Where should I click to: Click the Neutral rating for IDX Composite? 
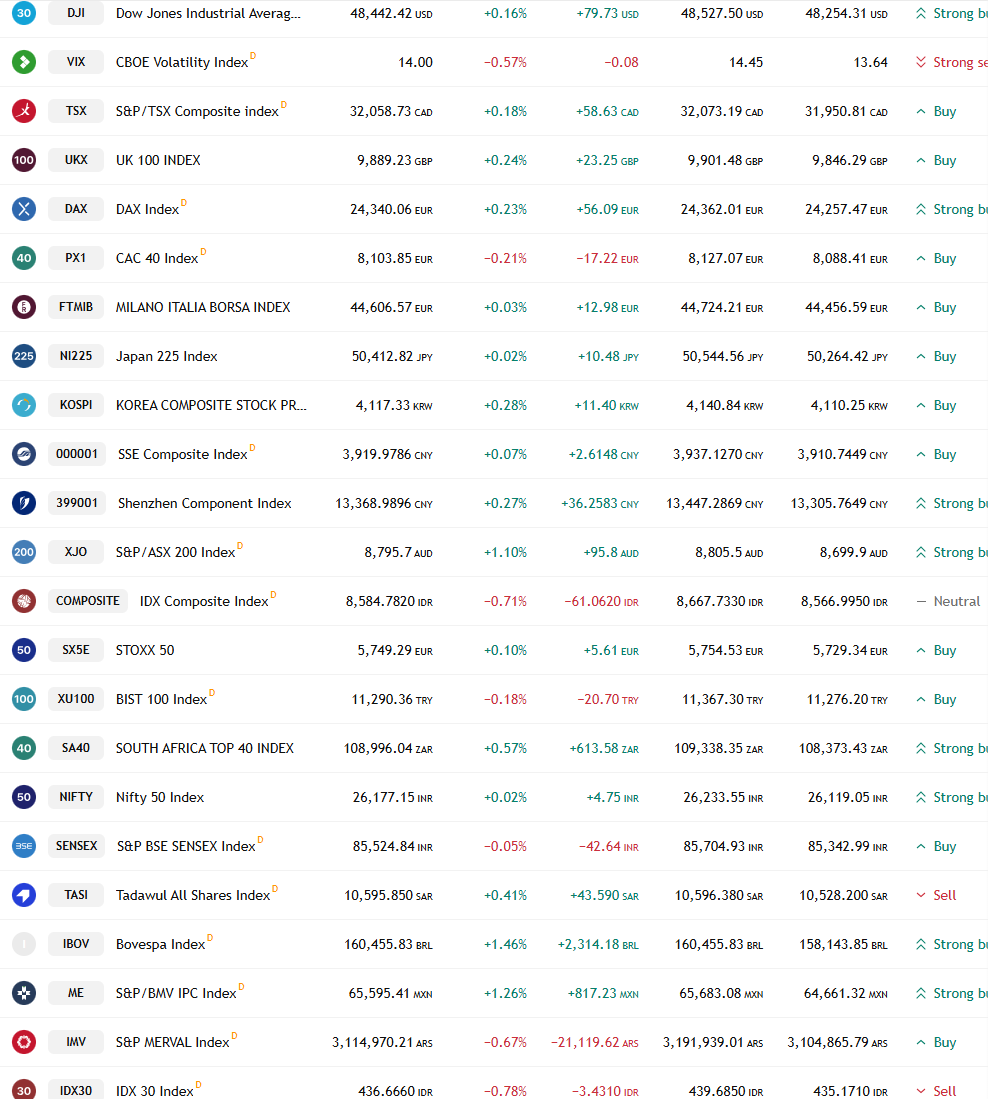click(949, 601)
